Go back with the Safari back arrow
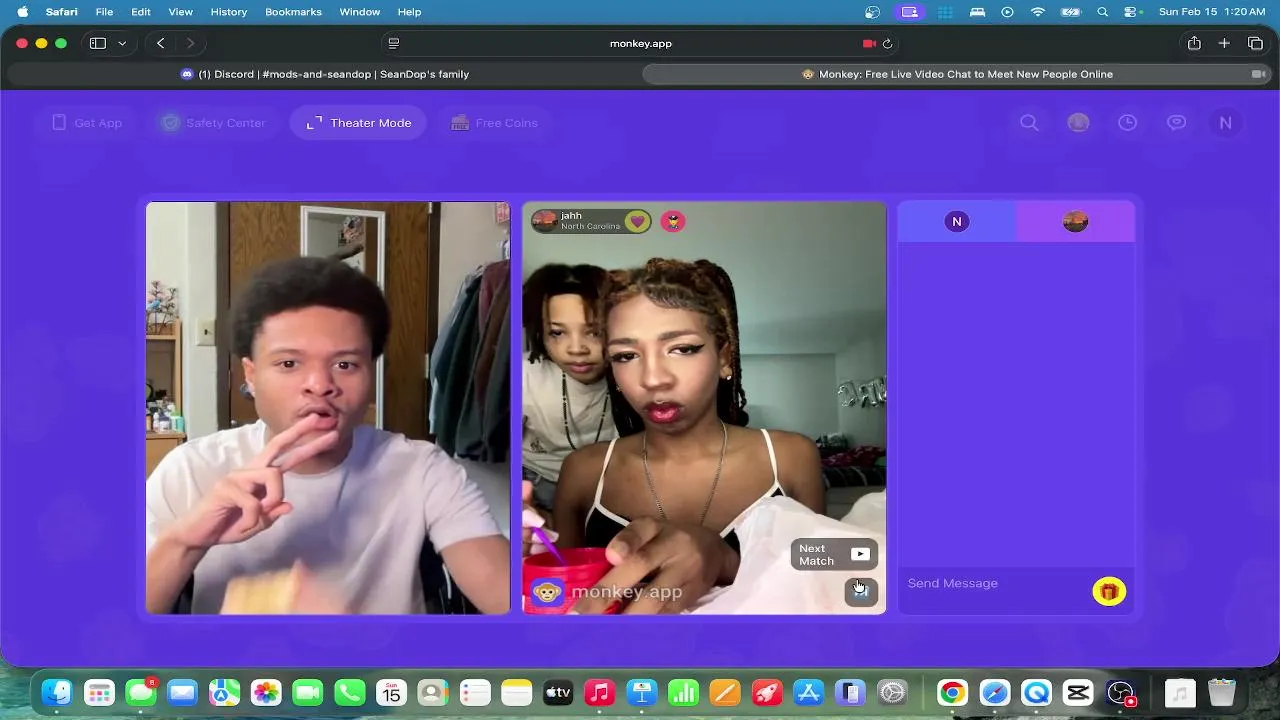The height and width of the screenshot is (720, 1280). click(x=160, y=44)
